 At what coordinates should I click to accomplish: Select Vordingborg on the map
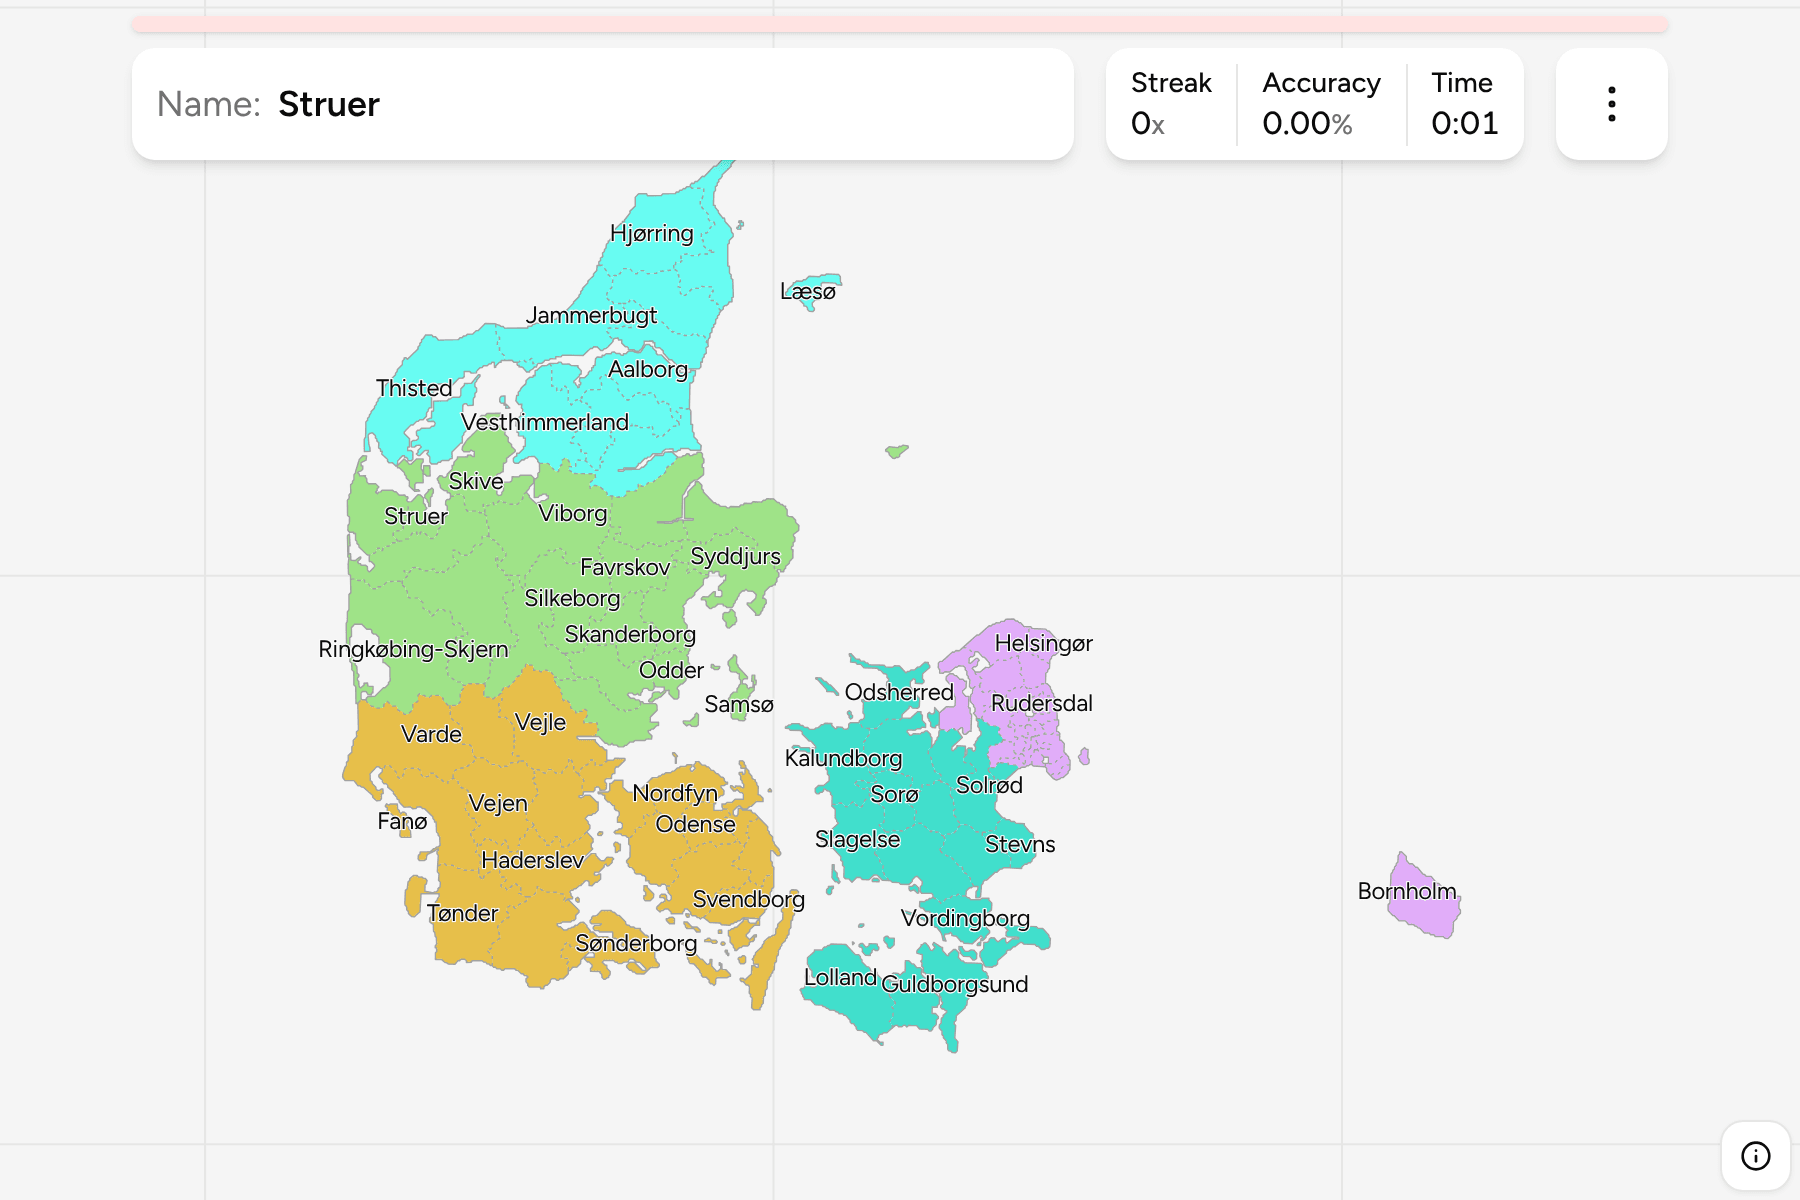coord(965,918)
